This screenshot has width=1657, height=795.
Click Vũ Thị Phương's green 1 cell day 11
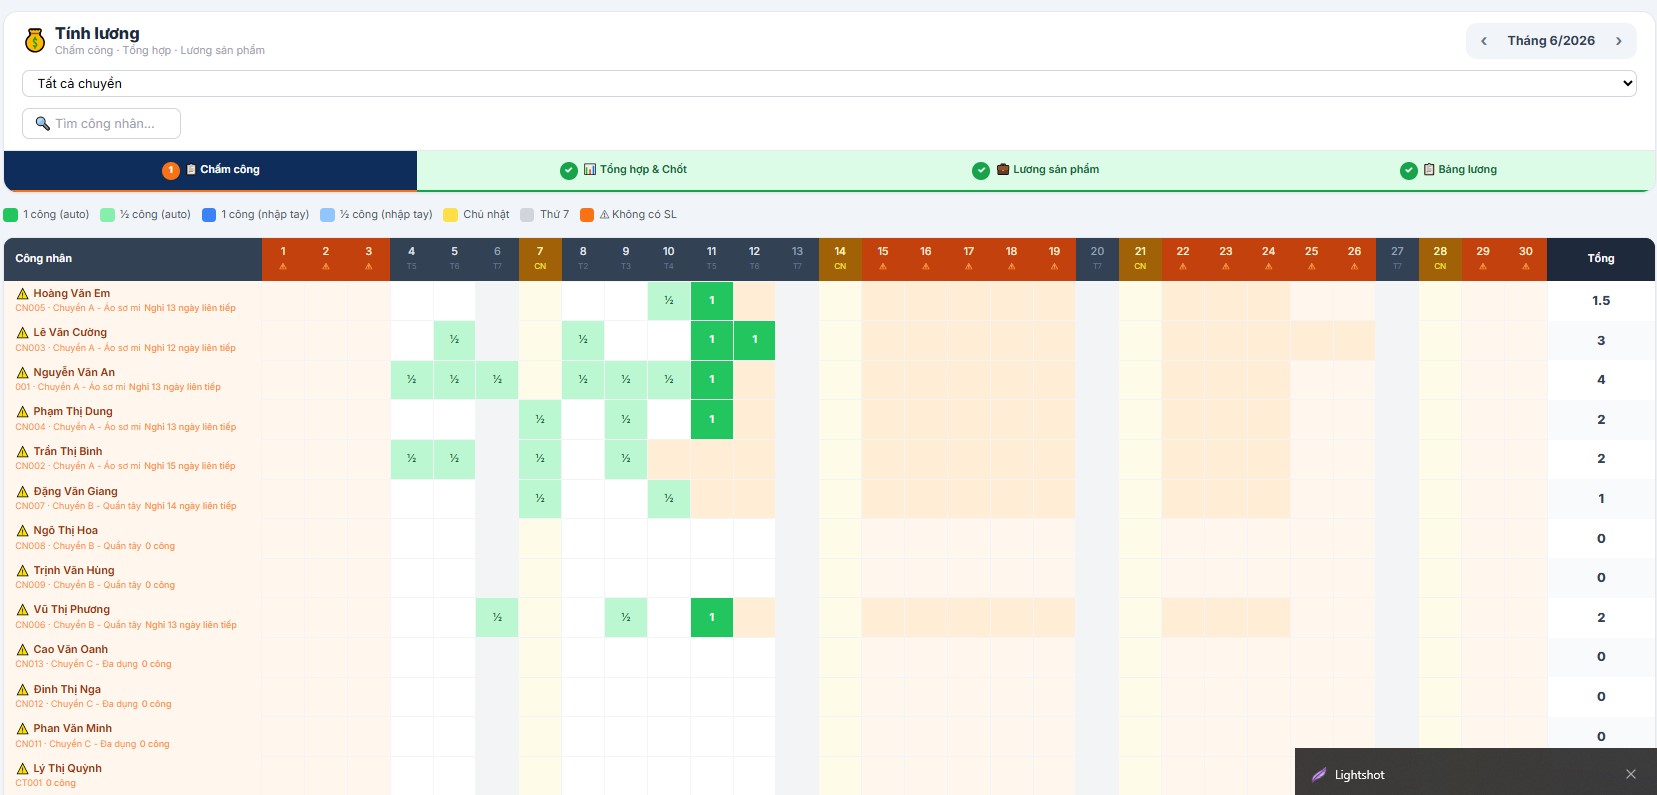[x=712, y=618]
